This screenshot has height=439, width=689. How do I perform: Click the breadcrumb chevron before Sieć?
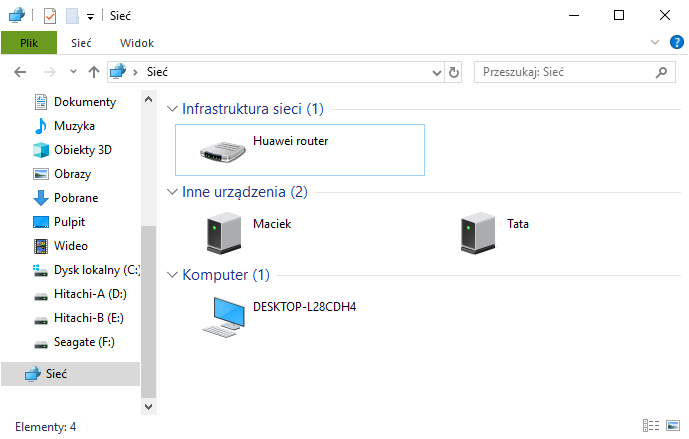(x=135, y=73)
